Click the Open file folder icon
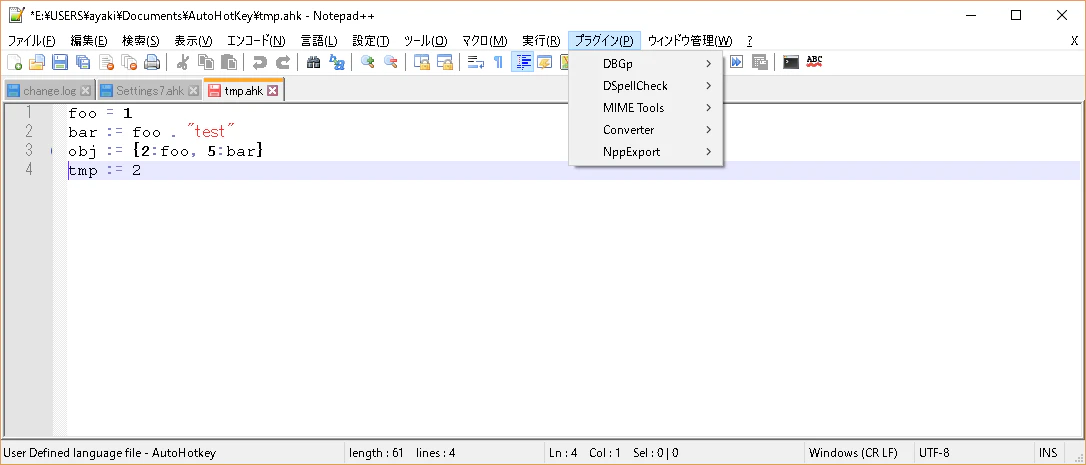Viewport: 1086px width, 465px height. (x=37, y=62)
